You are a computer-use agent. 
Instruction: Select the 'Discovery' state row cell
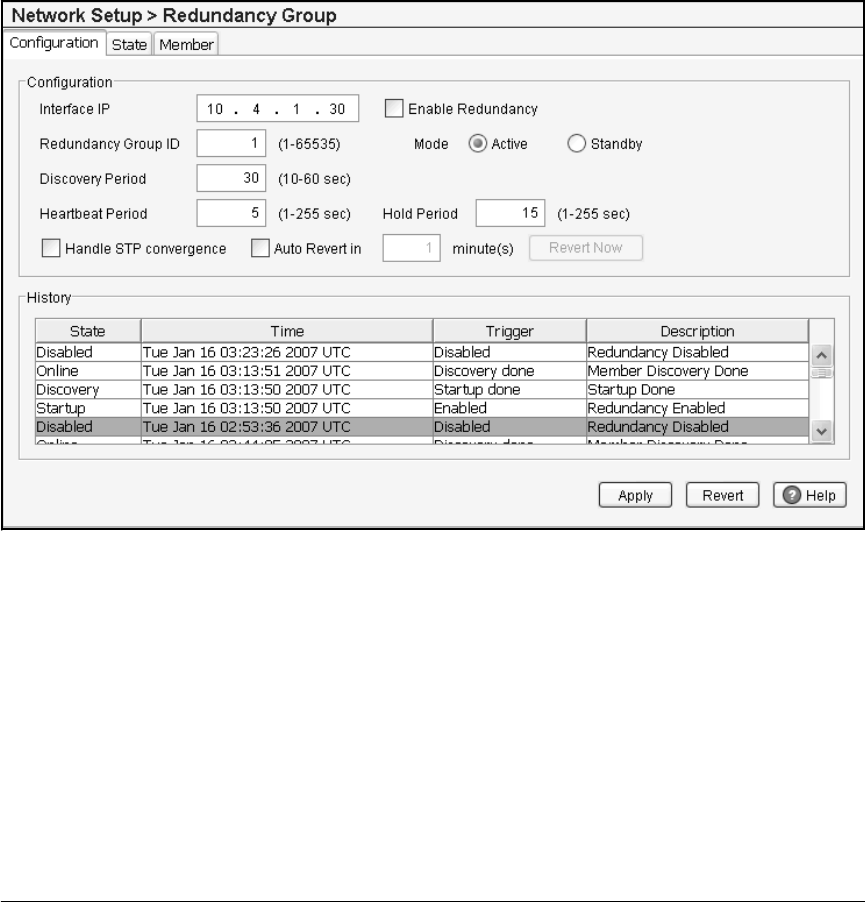point(88,389)
